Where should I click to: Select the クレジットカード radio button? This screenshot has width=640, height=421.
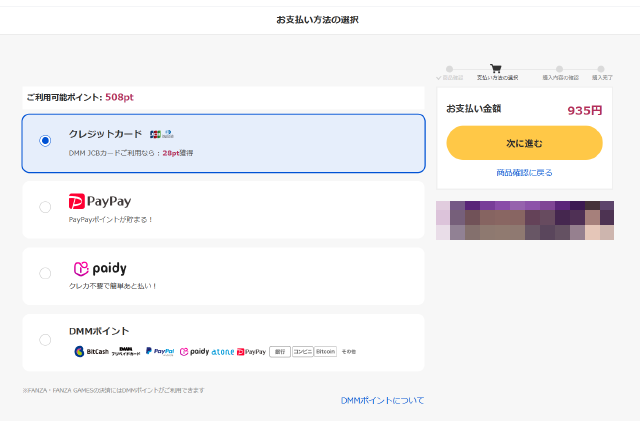coord(45,141)
